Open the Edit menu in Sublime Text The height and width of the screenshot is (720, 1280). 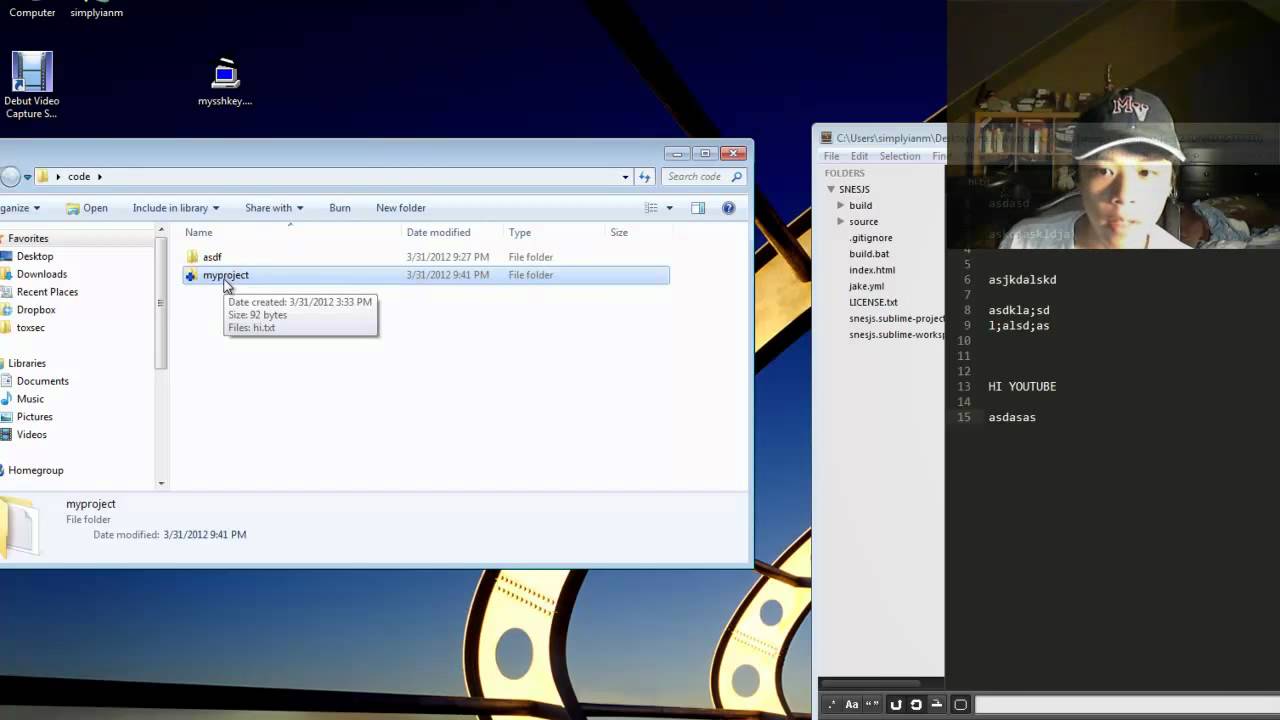click(860, 156)
